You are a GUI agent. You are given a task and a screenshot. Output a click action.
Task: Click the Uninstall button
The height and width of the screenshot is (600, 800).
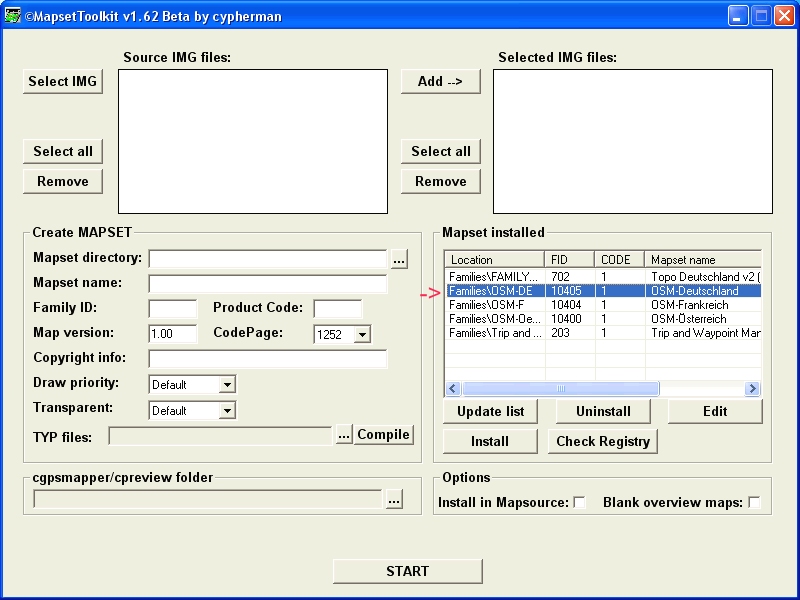[603, 412]
